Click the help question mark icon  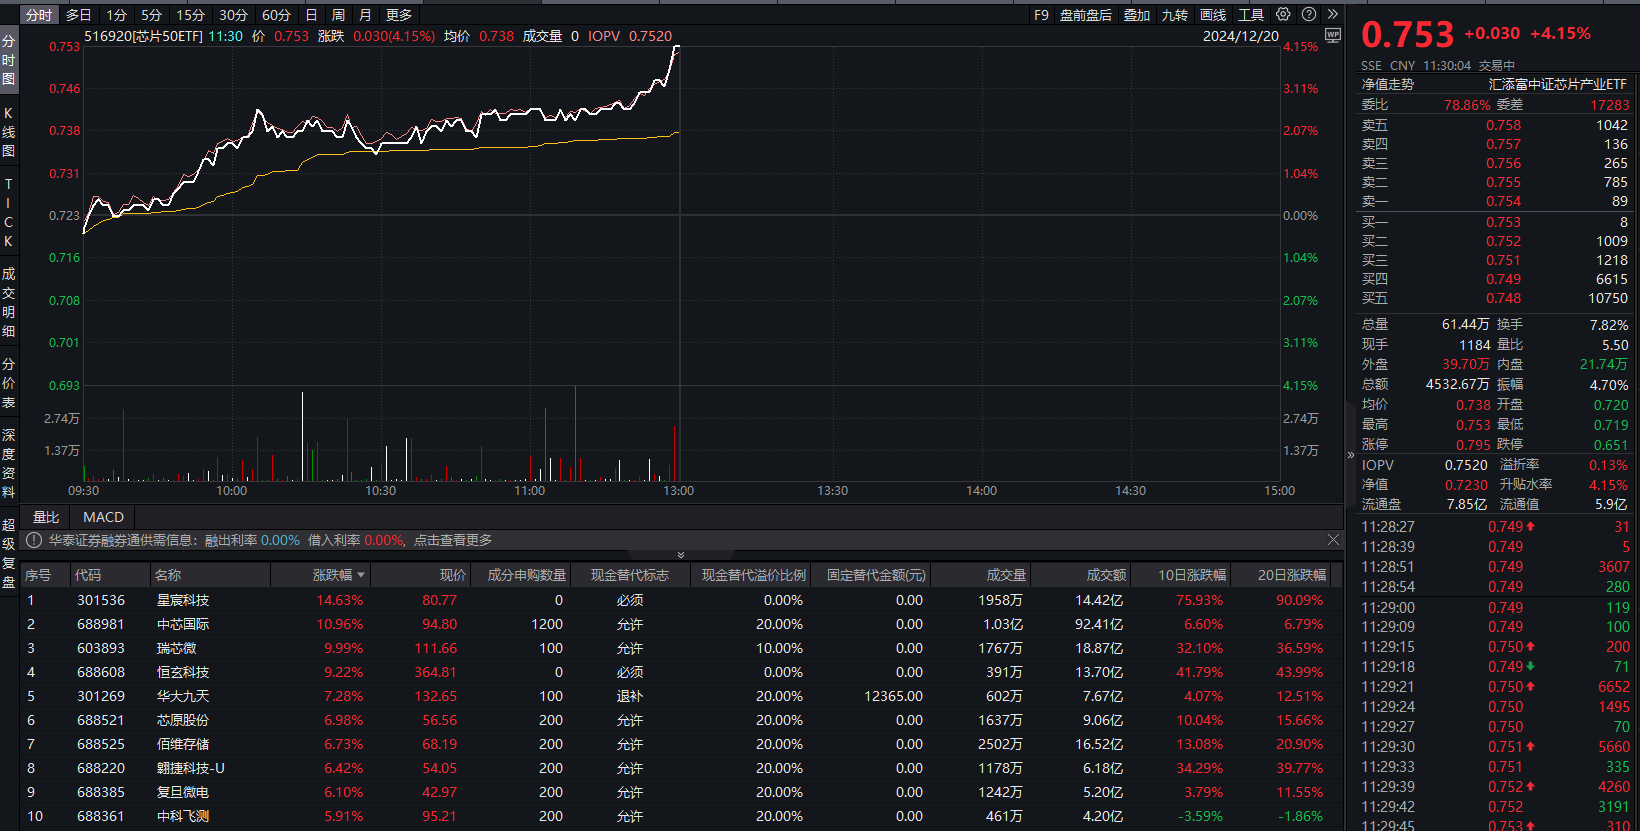click(x=1309, y=15)
